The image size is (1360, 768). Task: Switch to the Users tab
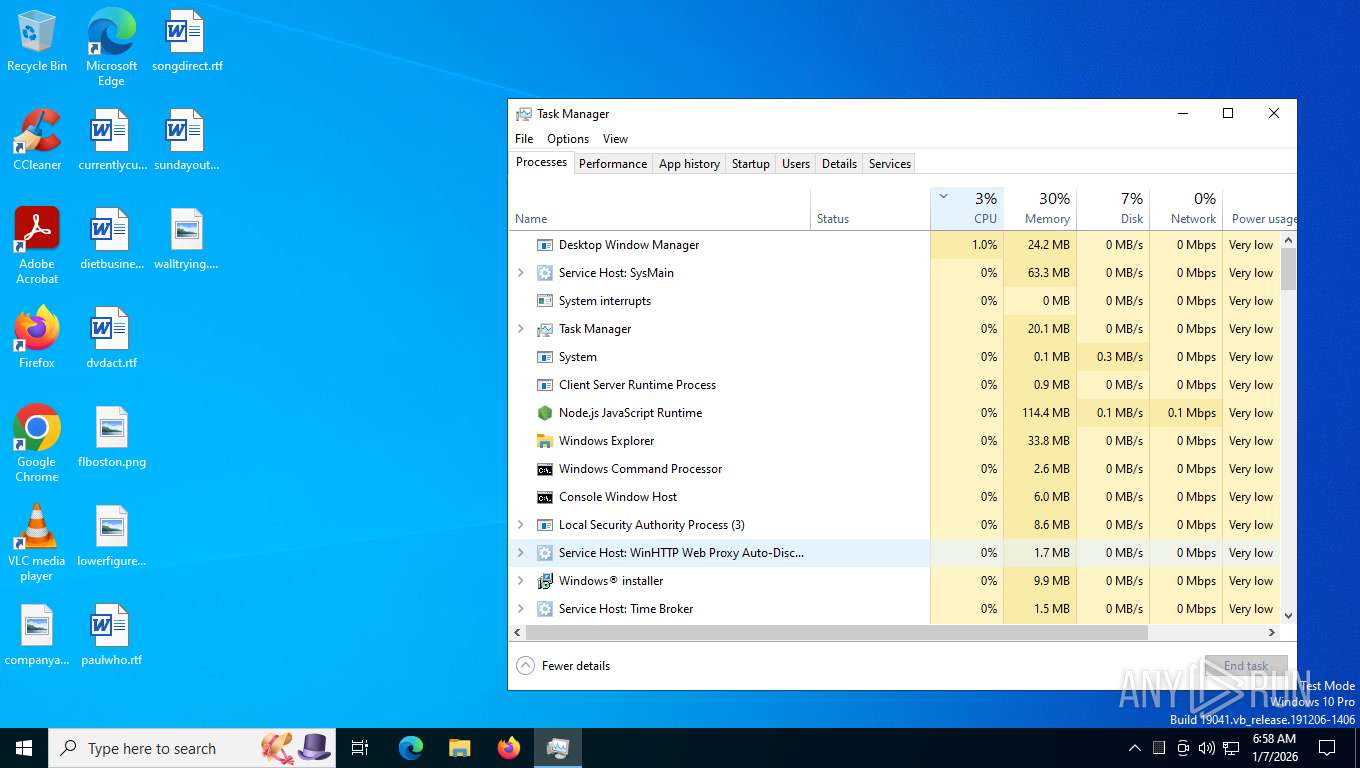click(x=796, y=164)
